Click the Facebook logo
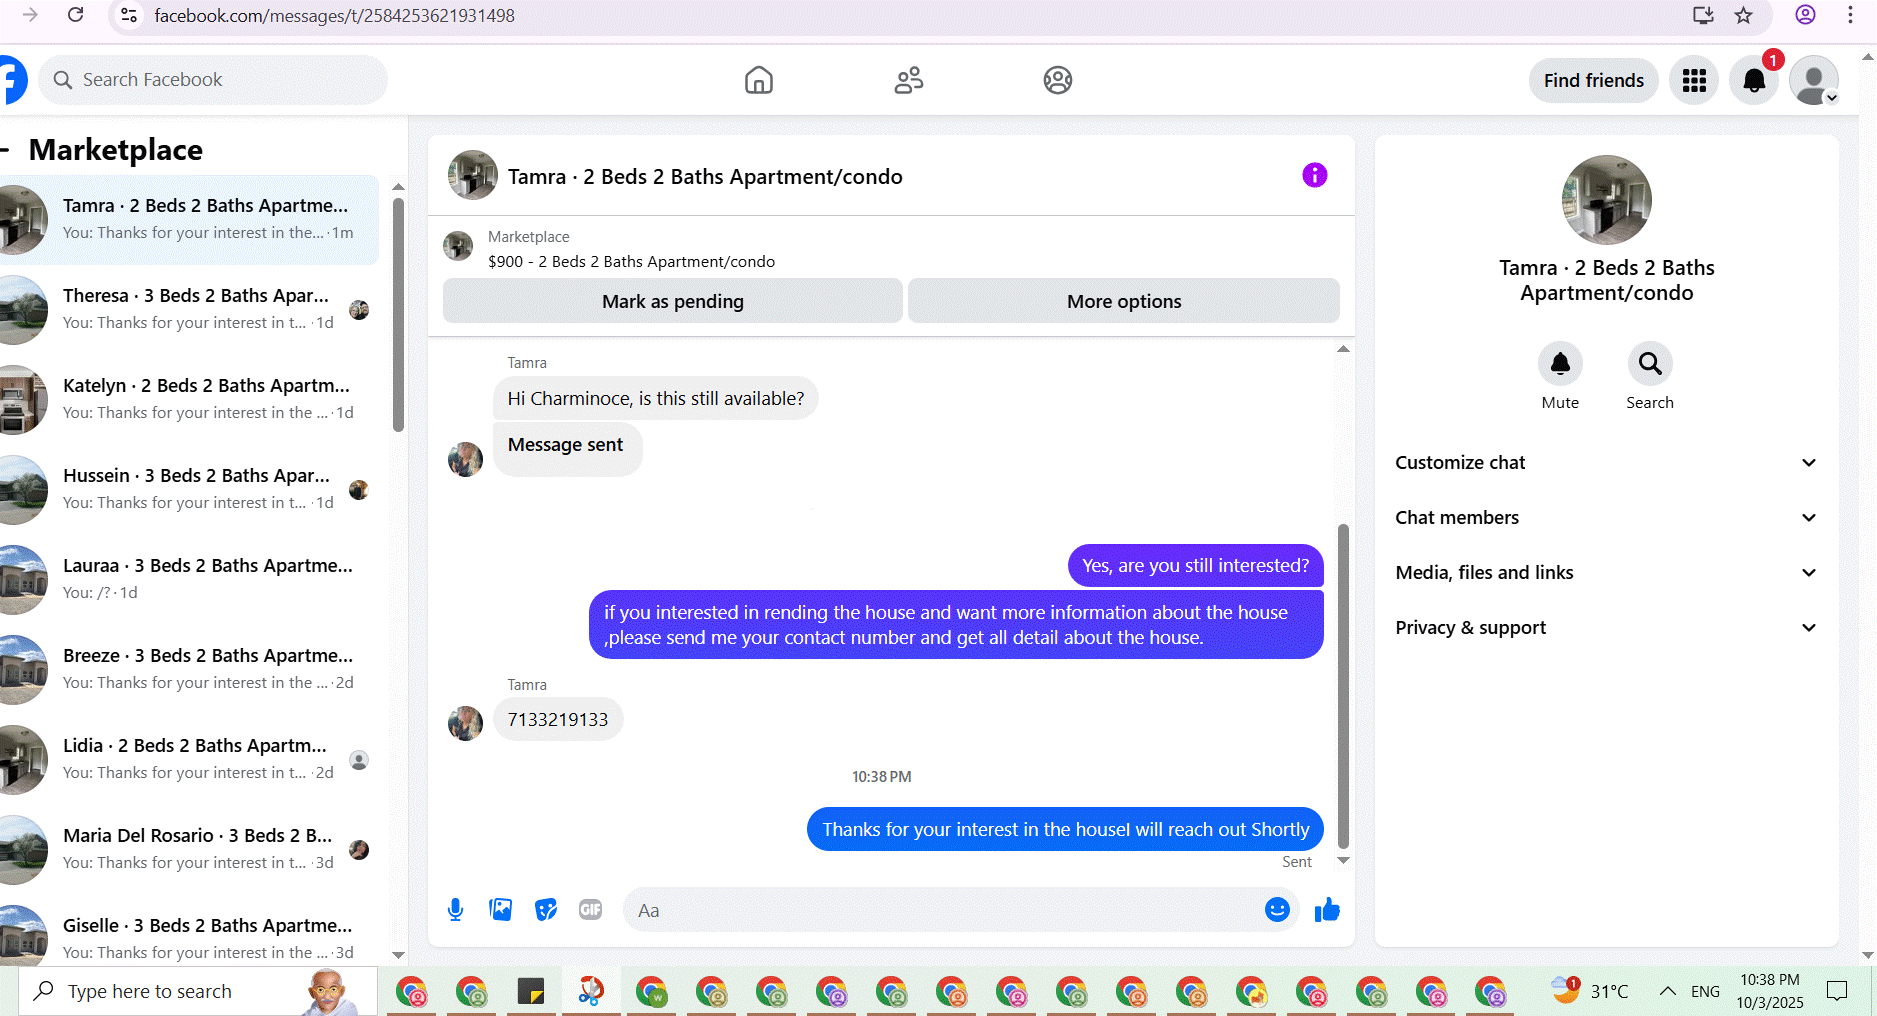This screenshot has width=1877, height=1016. (12, 80)
